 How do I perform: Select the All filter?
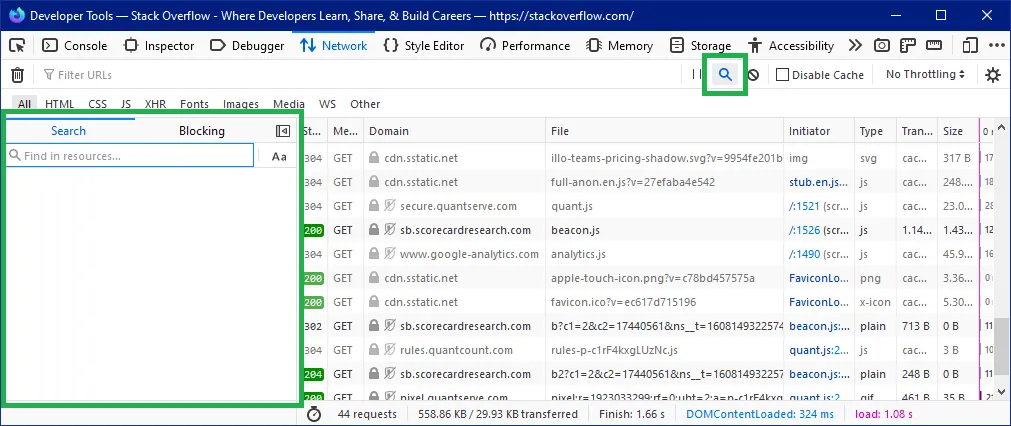coord(25,104)
